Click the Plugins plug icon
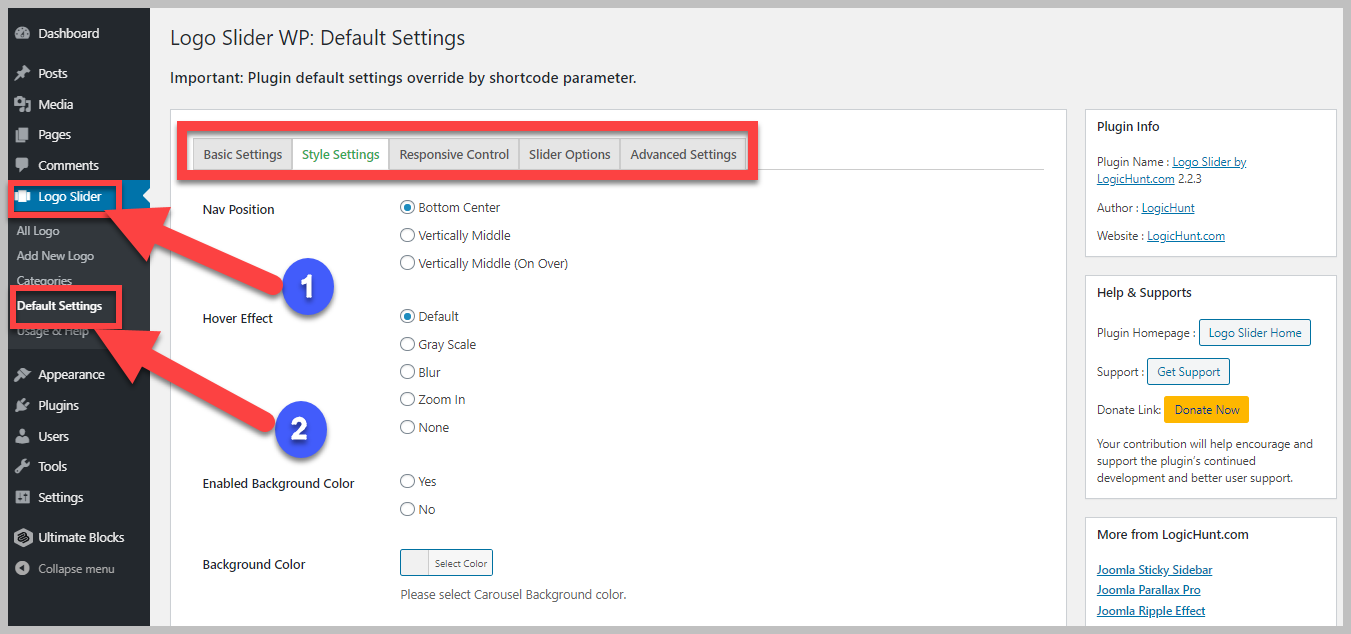Image resolution: width=1351 pixels, height=634 pixels. pyautogui.click(x=23, y=405)
